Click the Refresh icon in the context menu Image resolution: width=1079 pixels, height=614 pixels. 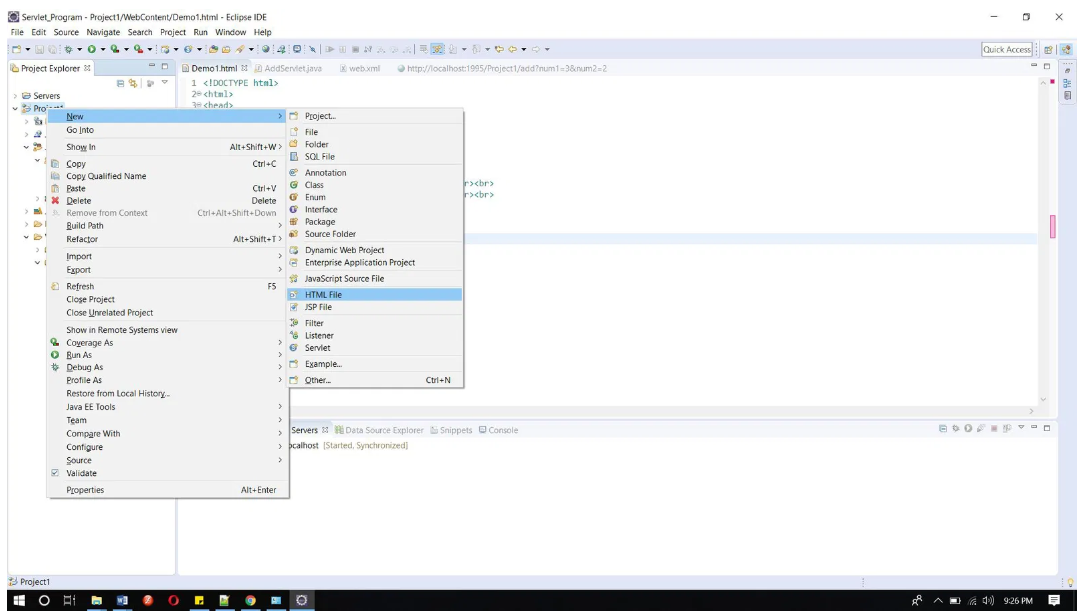[x=56, y=287]
